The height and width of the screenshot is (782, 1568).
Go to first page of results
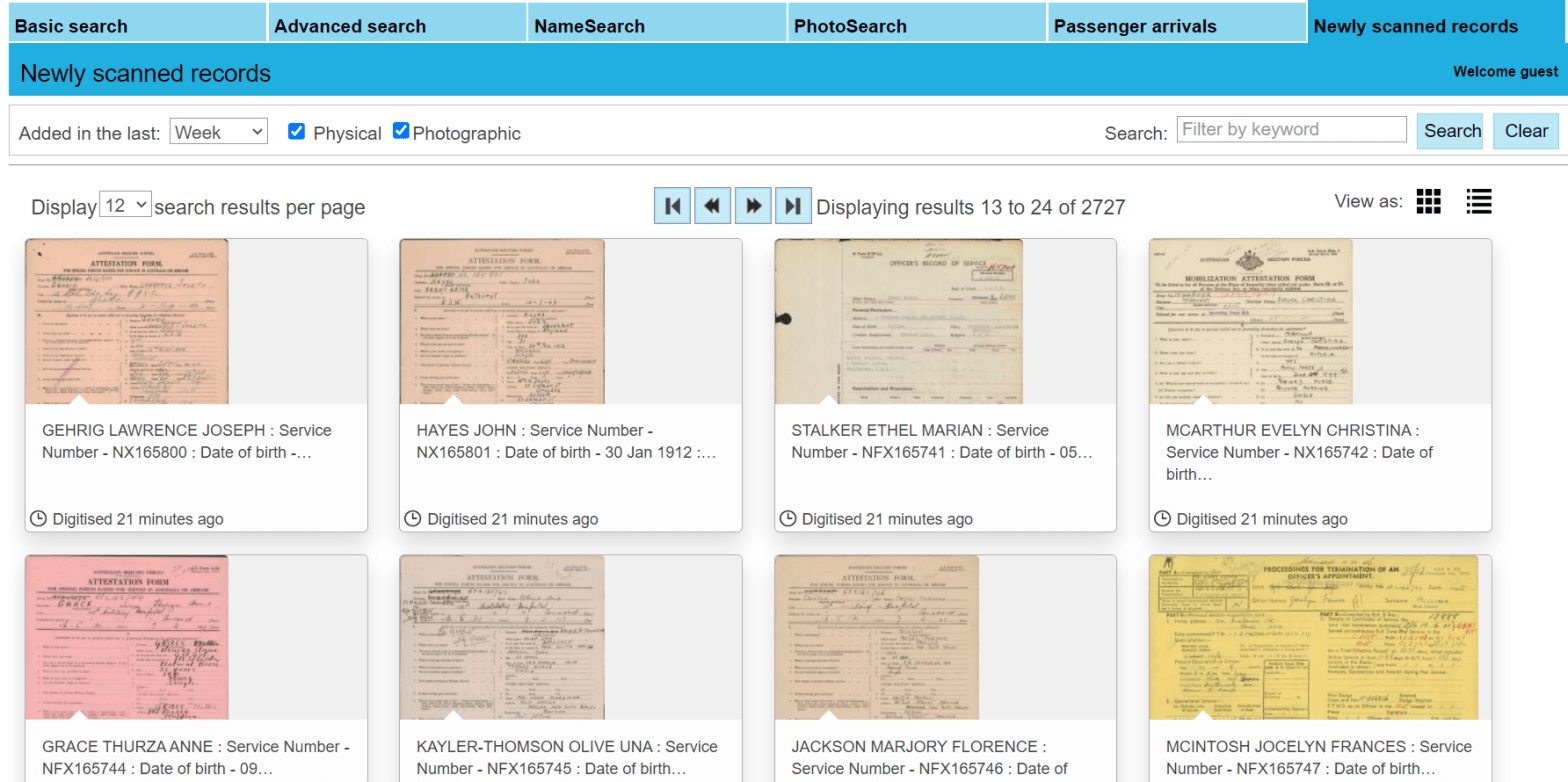coord(672,206)
